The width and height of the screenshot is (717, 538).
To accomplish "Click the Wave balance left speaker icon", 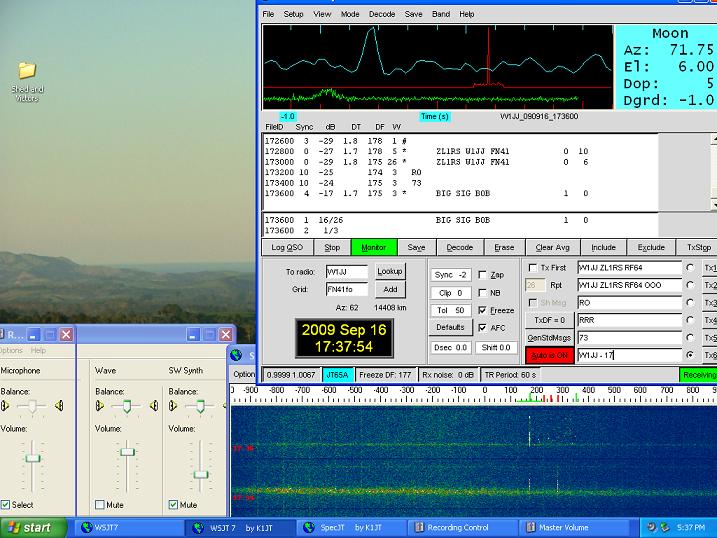I will pyautogui.click(x=102, y=406).
